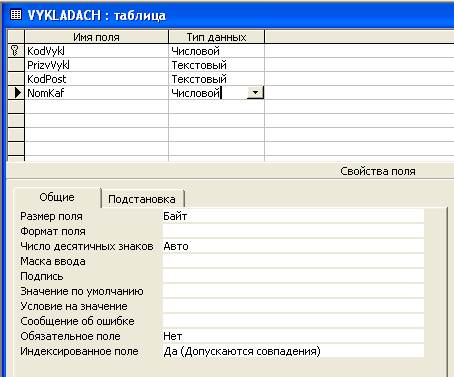Click the Условие на значение input field

pyautogui.click(x=293, y=306)
